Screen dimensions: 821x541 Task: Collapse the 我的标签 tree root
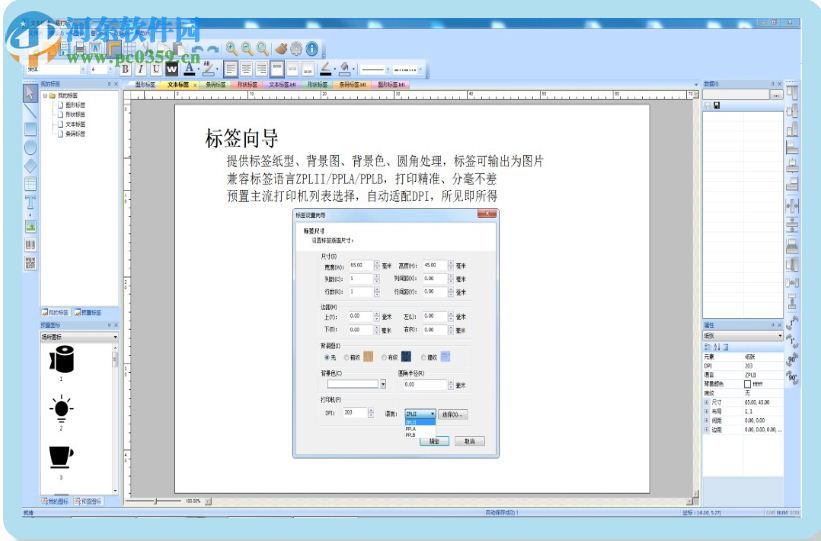[x=45, y=95]
